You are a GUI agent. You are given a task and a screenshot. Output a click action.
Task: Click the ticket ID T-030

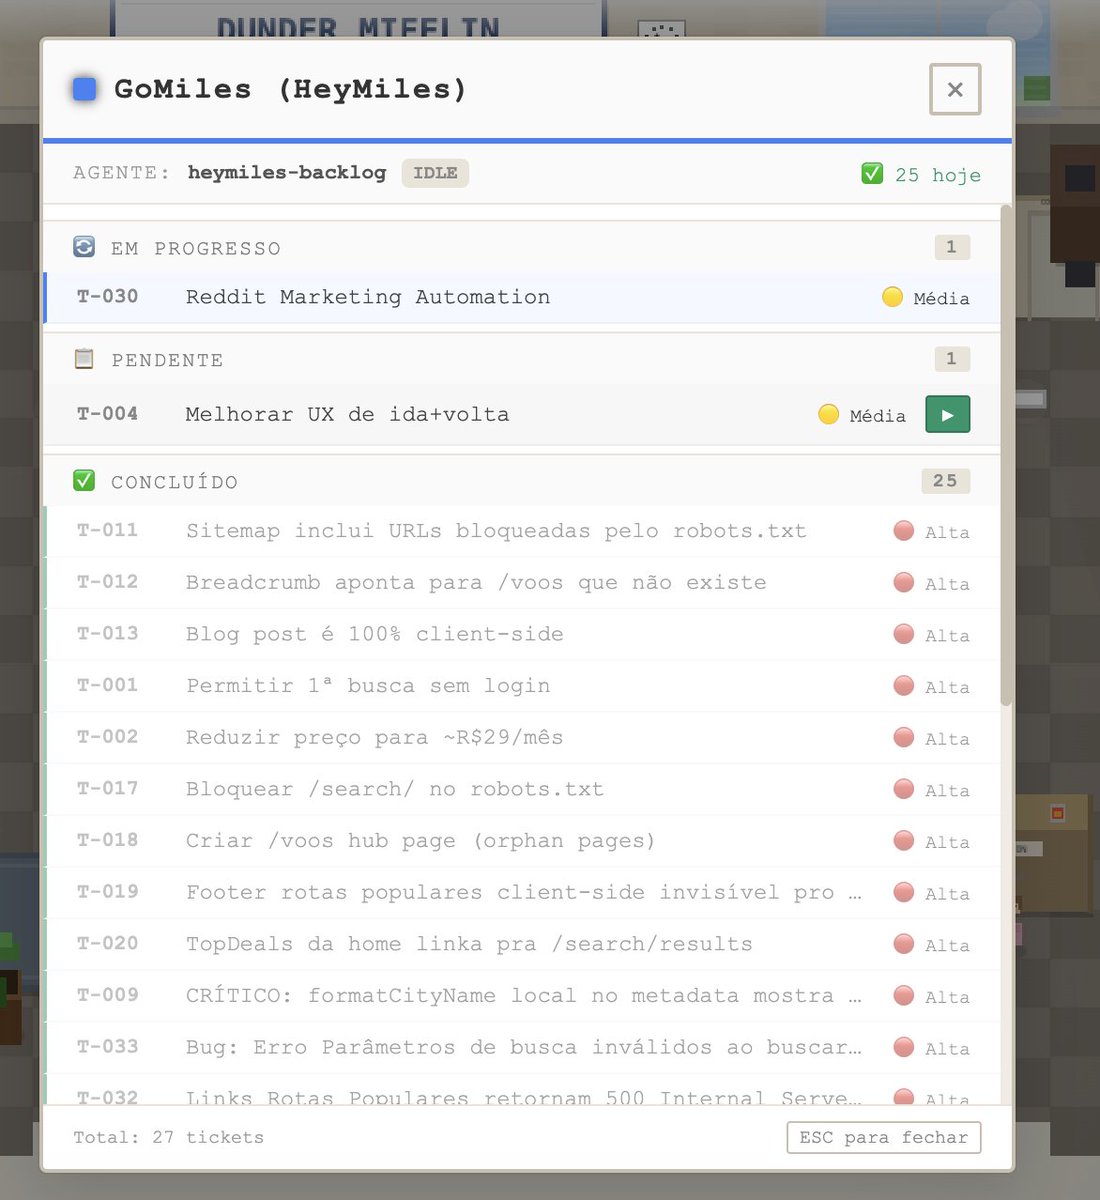[x=108, y=296]
